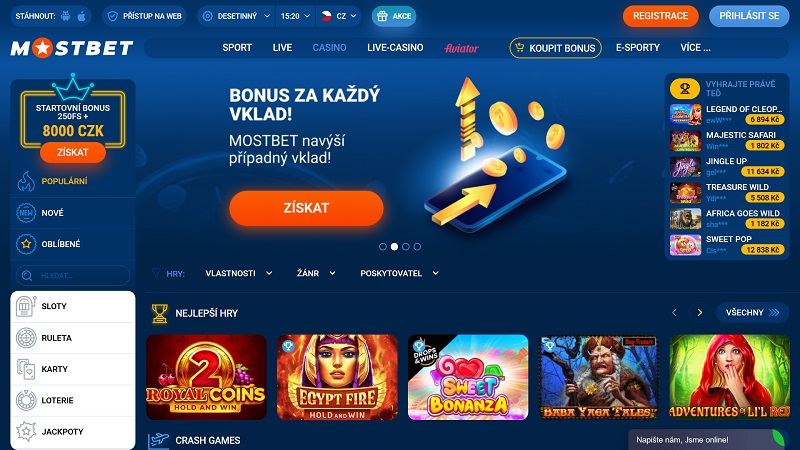
Task: Click the orange Registrace button
Action: pos(661,16)
